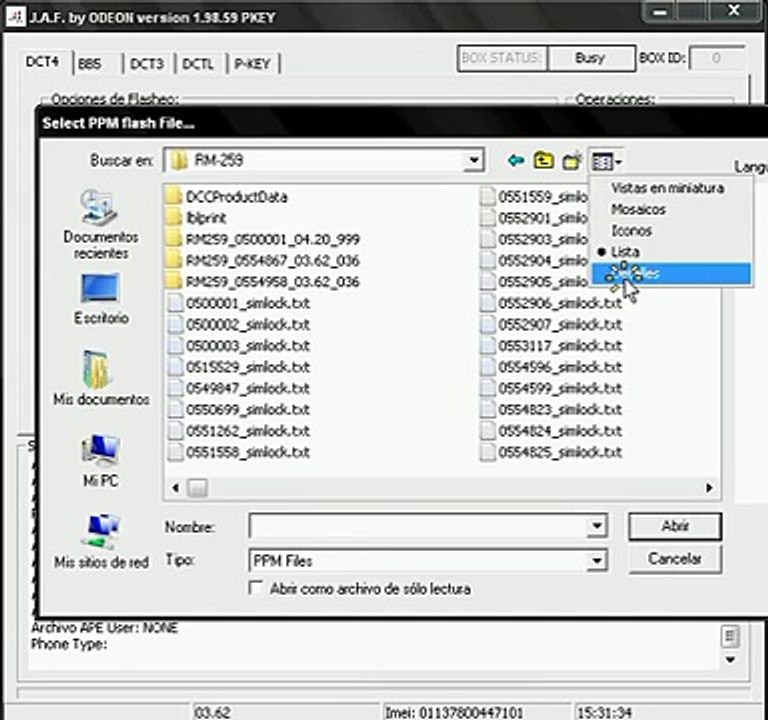
Task: Select file 0515529_simlock.txt
Action: click(x=239, y=367)
